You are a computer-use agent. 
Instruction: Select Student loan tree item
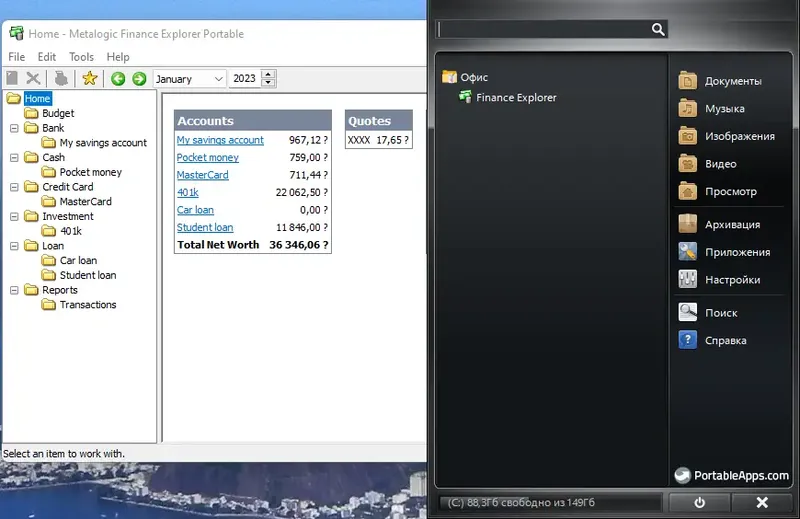click(88, 276)
